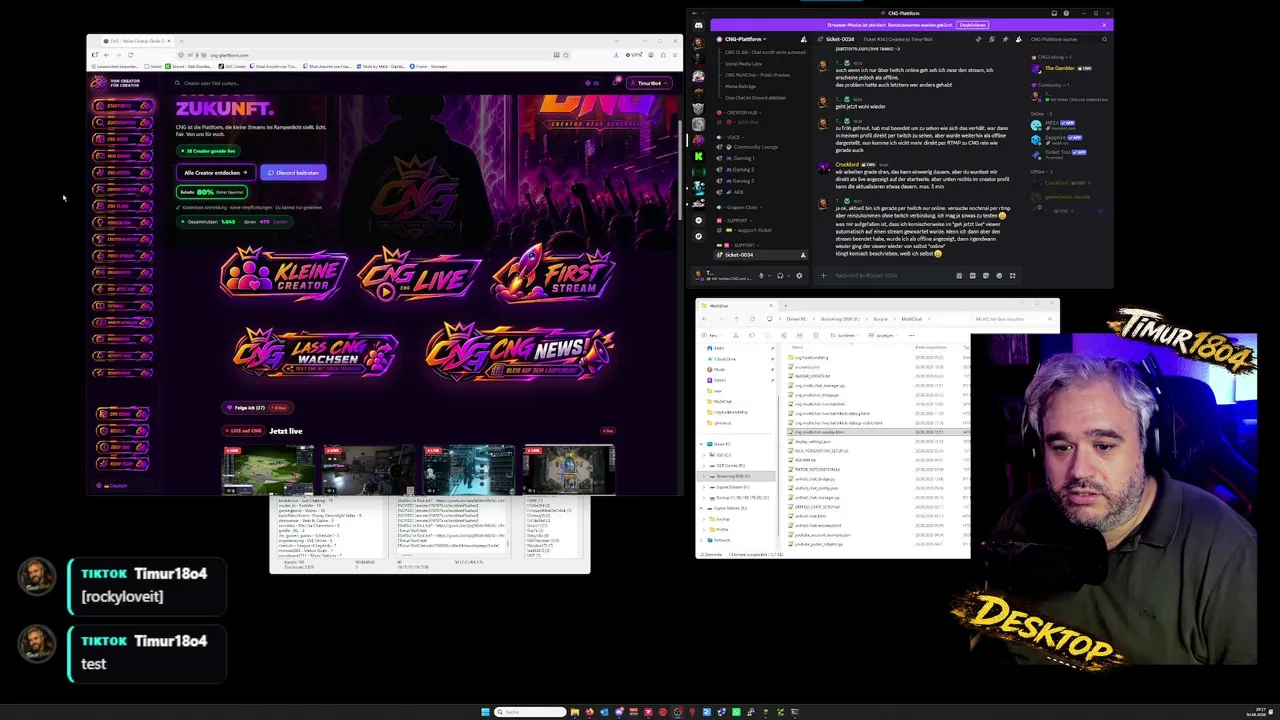Open the gift icon in Discord message bar
1280x720 pixels.
coord(959,275)
